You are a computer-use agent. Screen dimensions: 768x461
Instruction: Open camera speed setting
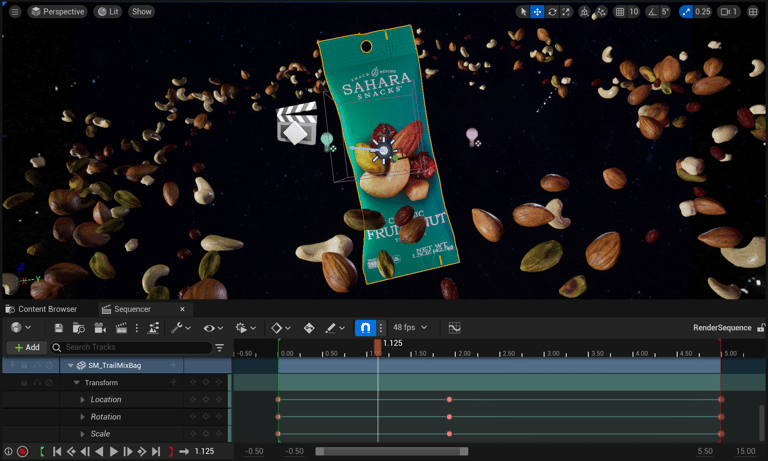pos(729,12)
